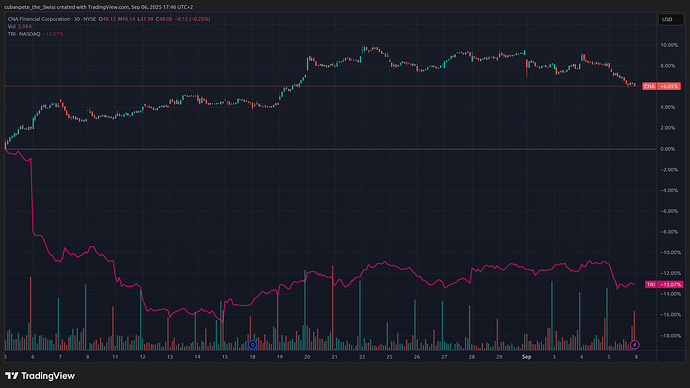Click the open value O48.12

click(x=107, y=19)
